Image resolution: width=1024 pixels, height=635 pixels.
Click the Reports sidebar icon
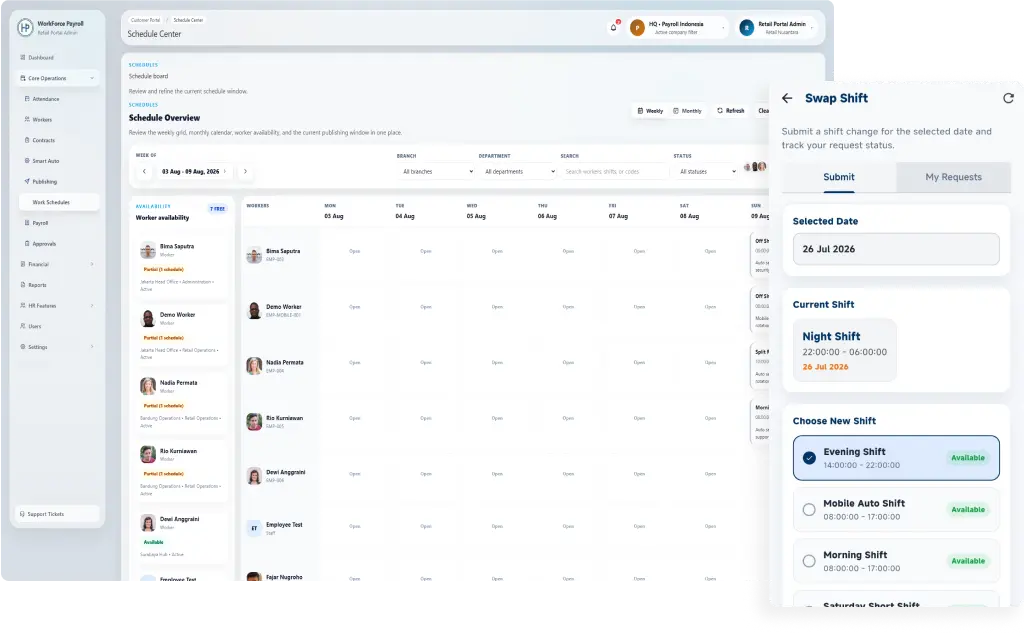click(x=23, y=285)
